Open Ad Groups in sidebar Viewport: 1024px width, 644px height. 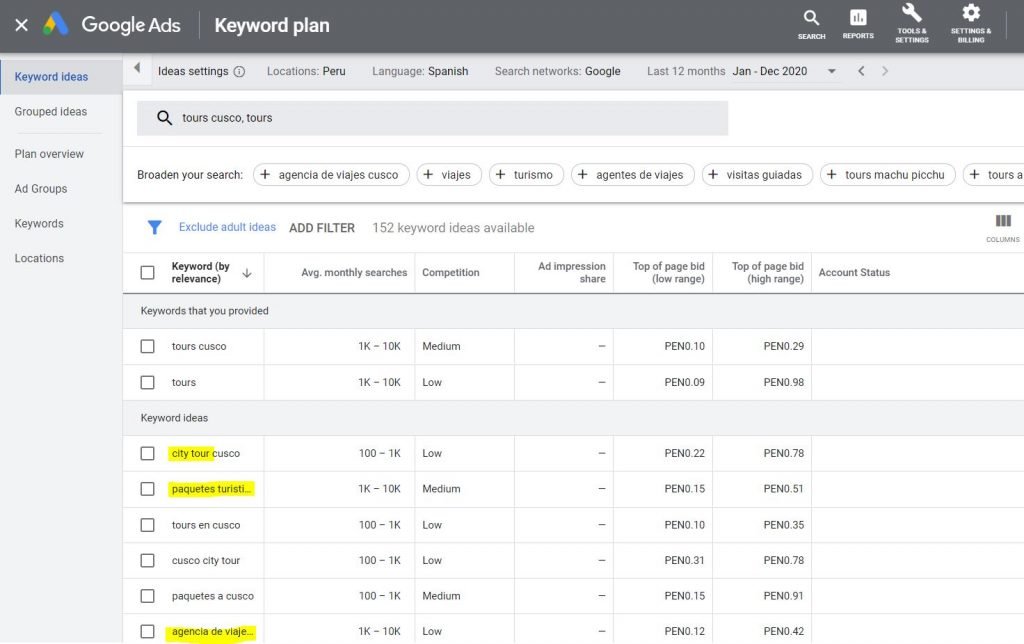coord(40,189)
